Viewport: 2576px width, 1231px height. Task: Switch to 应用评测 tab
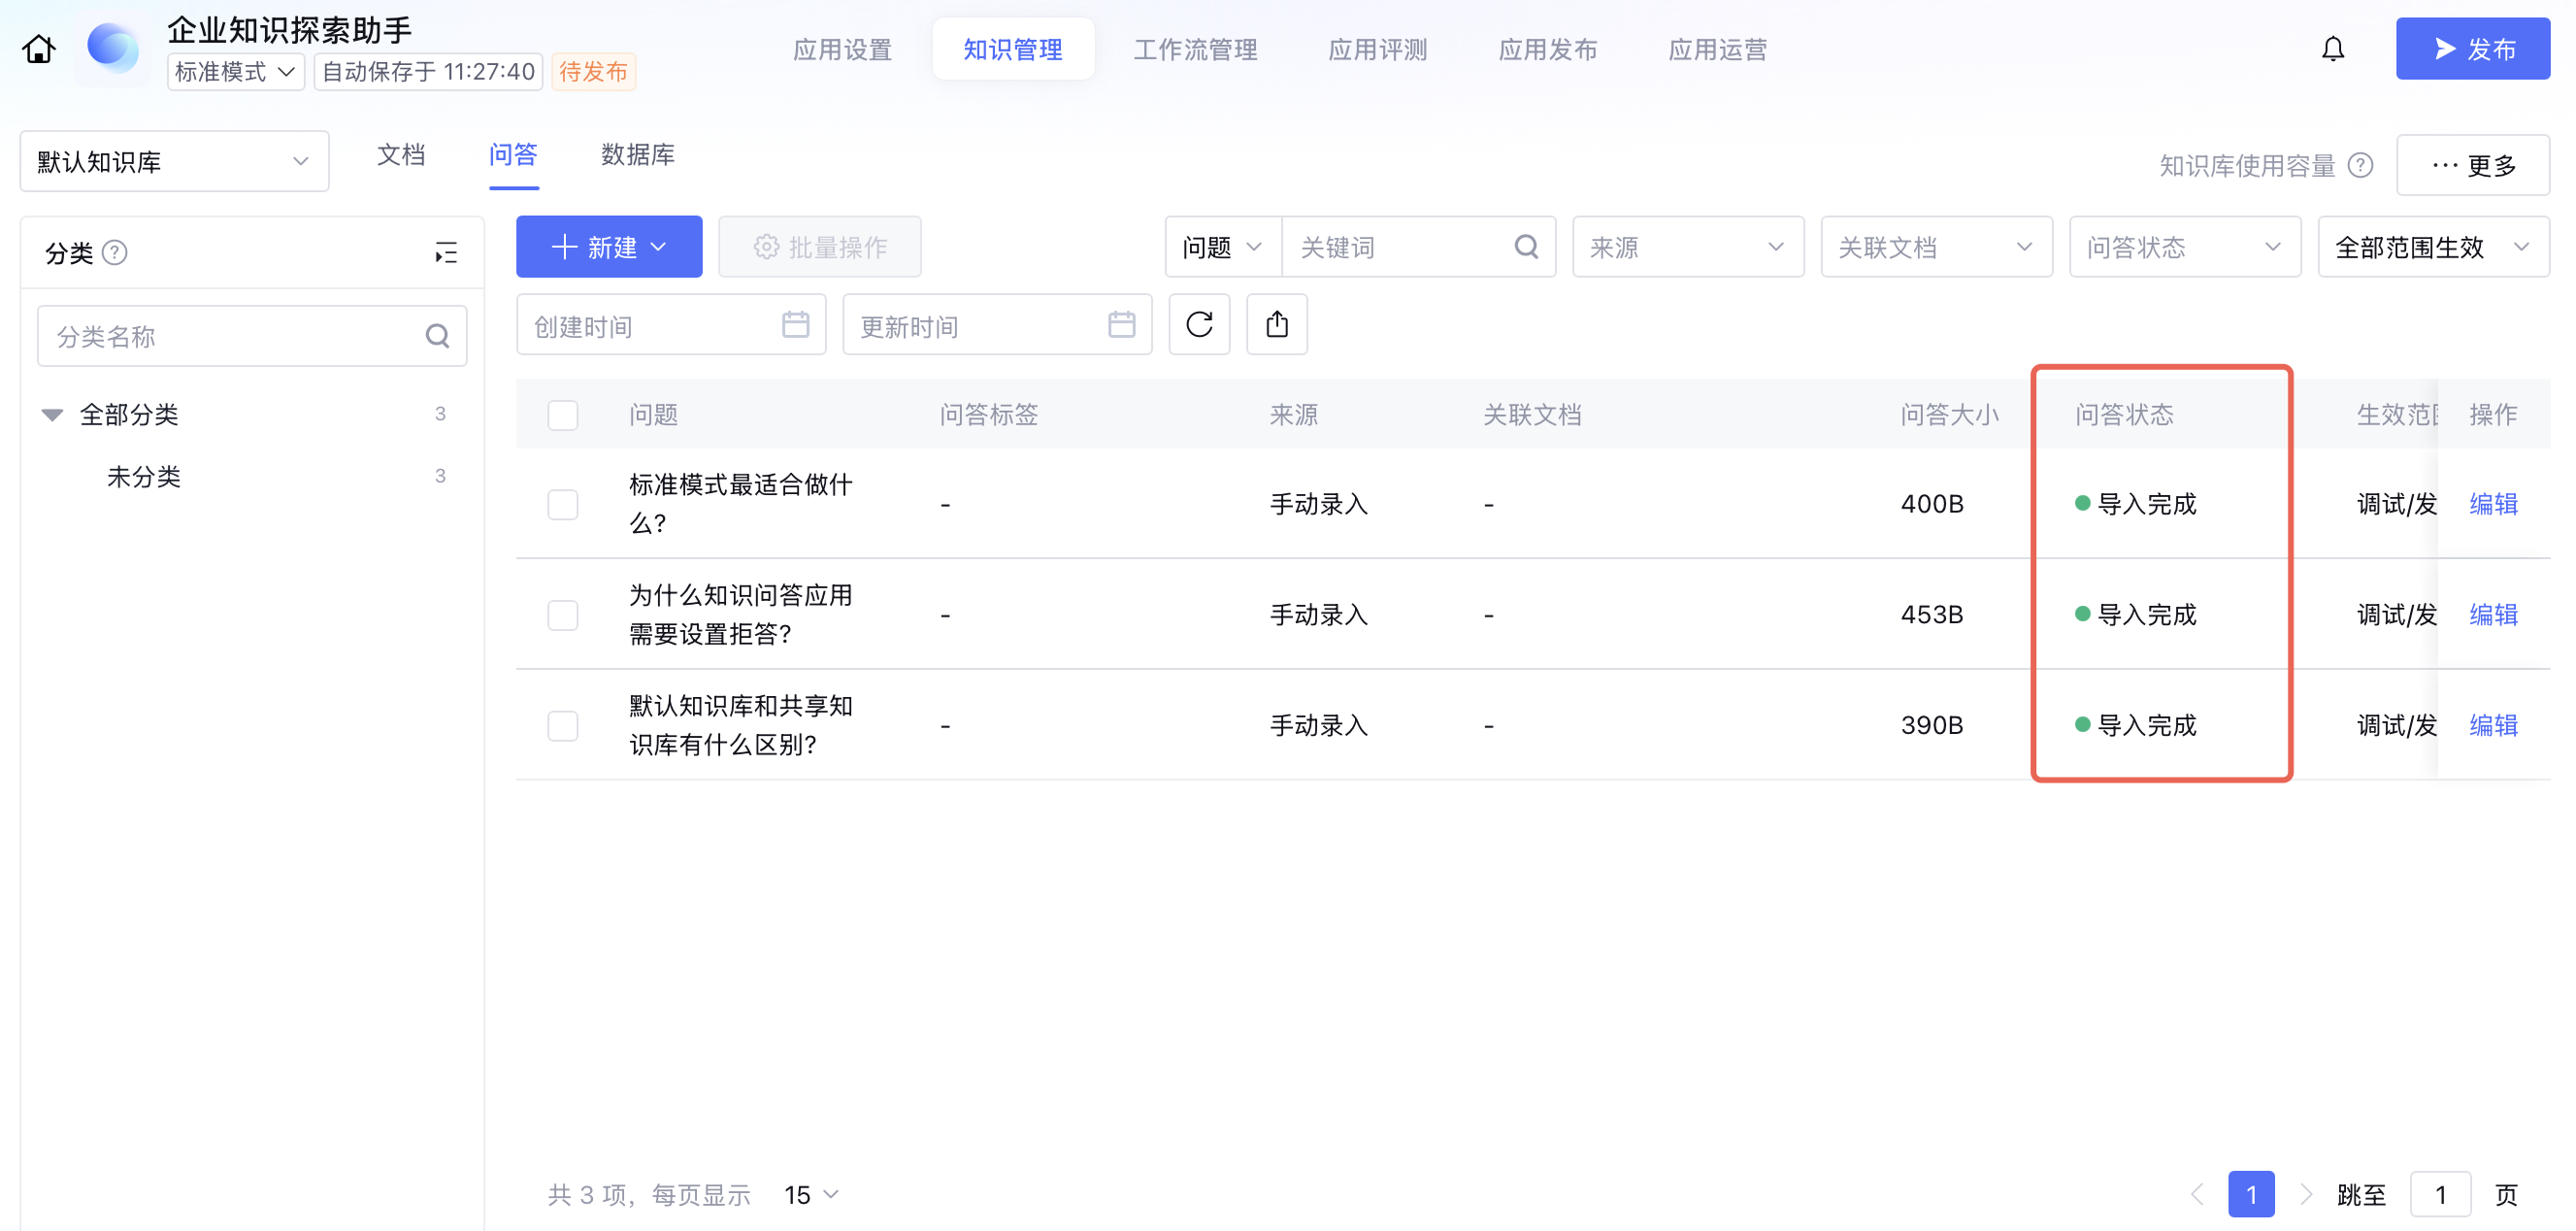(1377, 49)
